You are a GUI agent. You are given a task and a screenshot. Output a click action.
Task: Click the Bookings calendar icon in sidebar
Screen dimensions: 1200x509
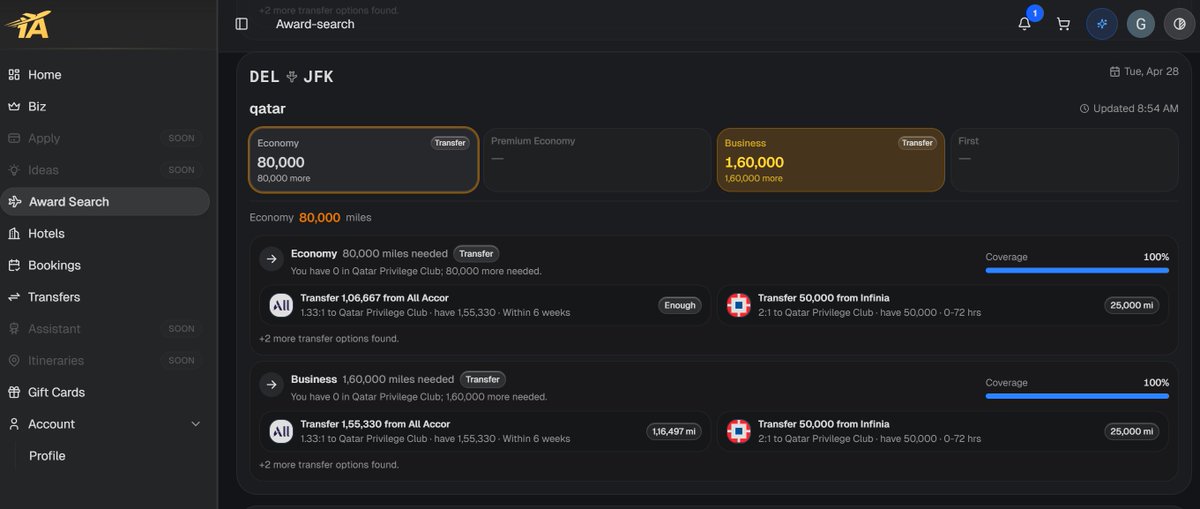(x=14, y=265)
